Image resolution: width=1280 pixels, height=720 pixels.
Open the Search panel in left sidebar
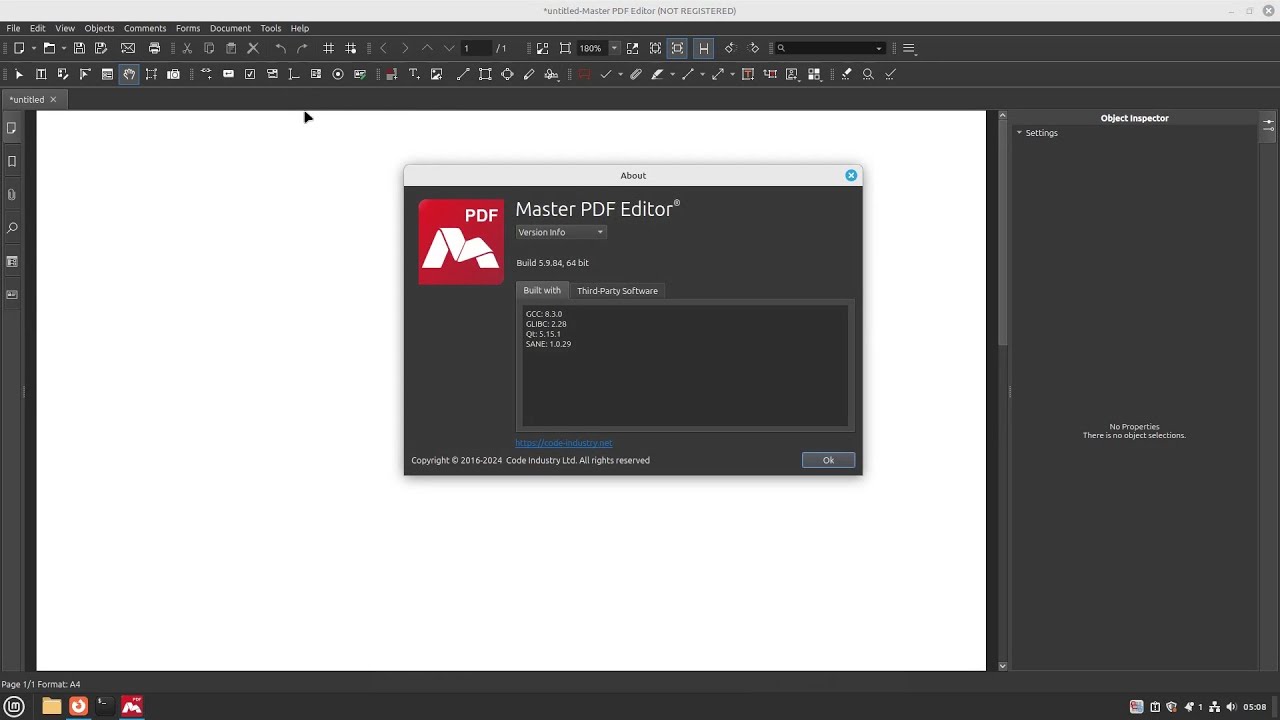point(12,228)
